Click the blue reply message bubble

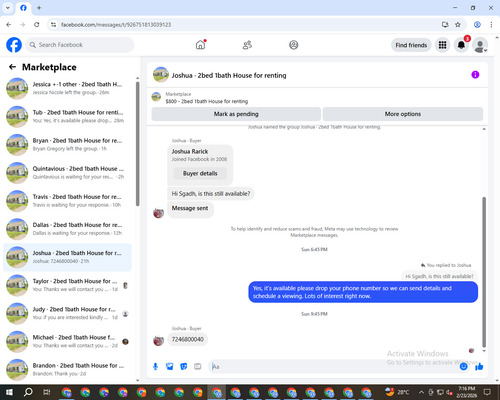[x=363, y=292]
